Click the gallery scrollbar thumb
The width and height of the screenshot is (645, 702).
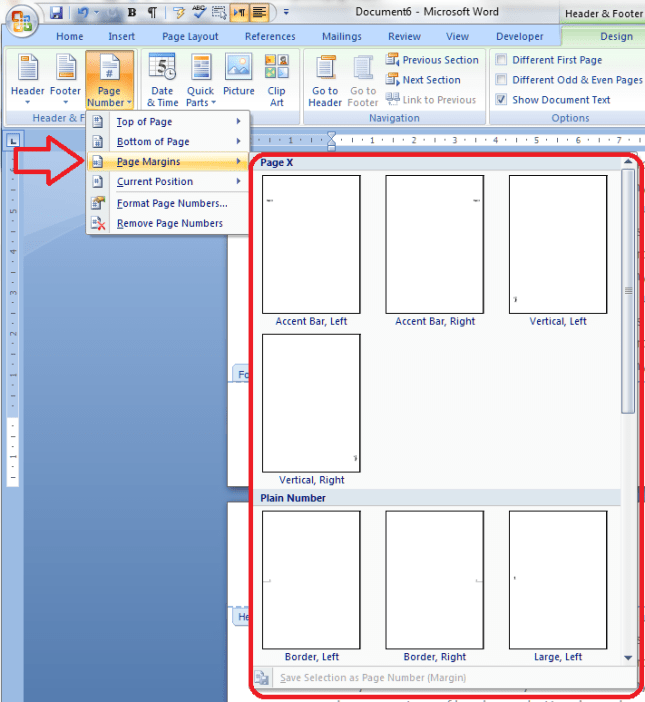tap(628, 291)
